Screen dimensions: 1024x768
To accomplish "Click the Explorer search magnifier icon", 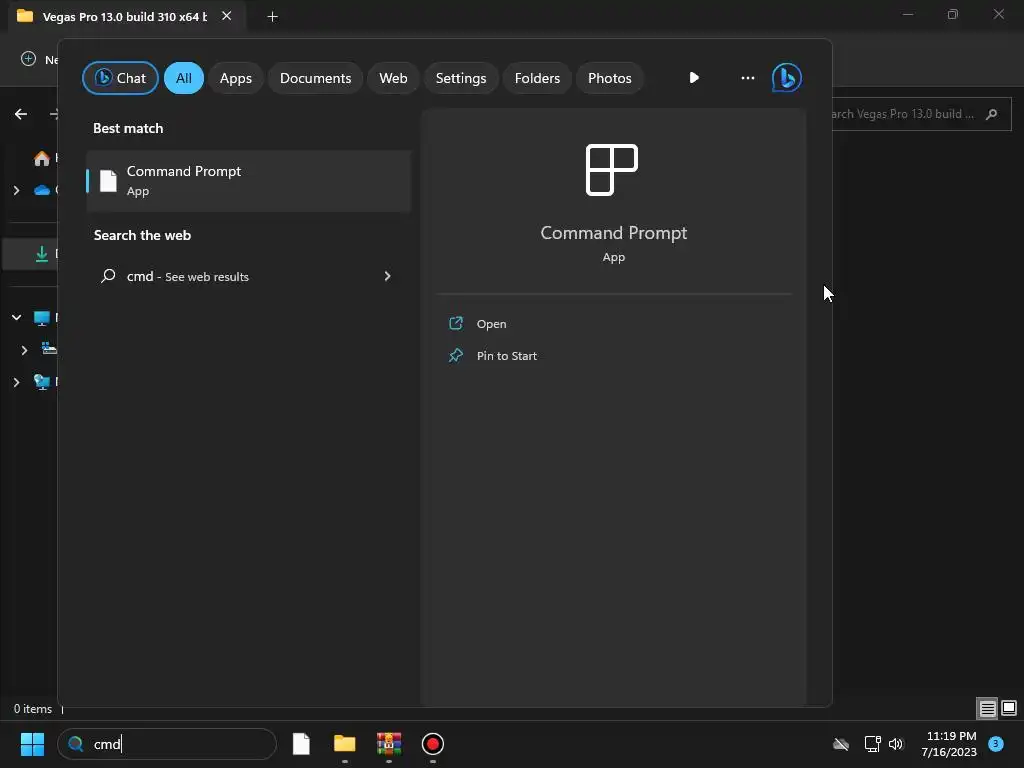I will [991, 114].
